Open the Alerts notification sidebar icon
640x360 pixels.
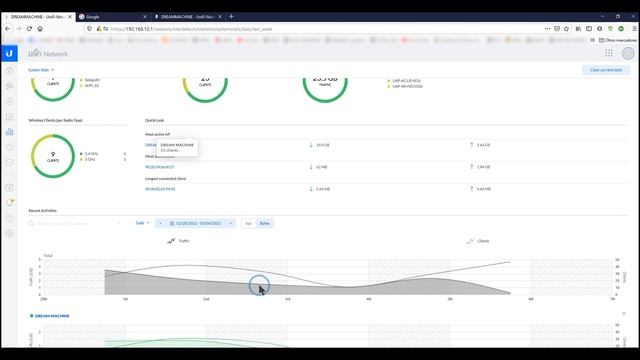pos(9,202)
